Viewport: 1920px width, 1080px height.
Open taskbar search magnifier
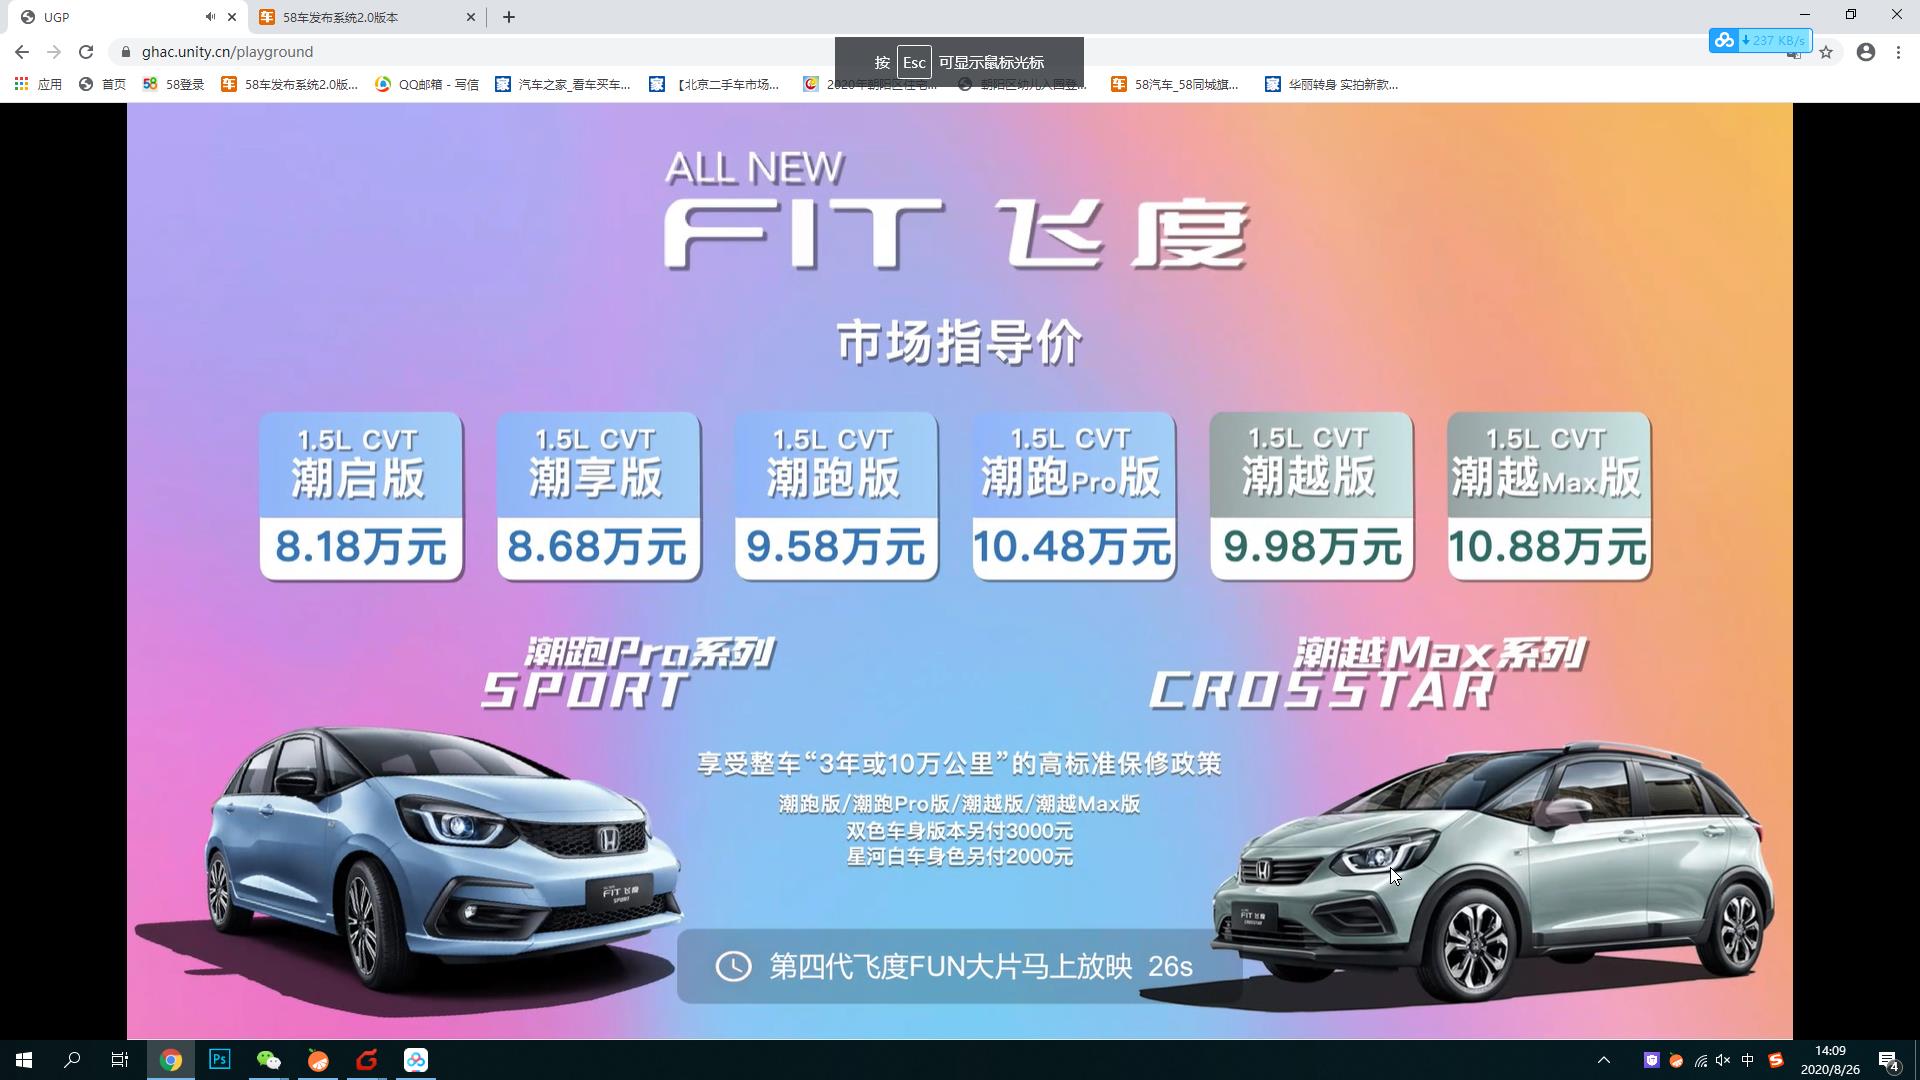72,1059
